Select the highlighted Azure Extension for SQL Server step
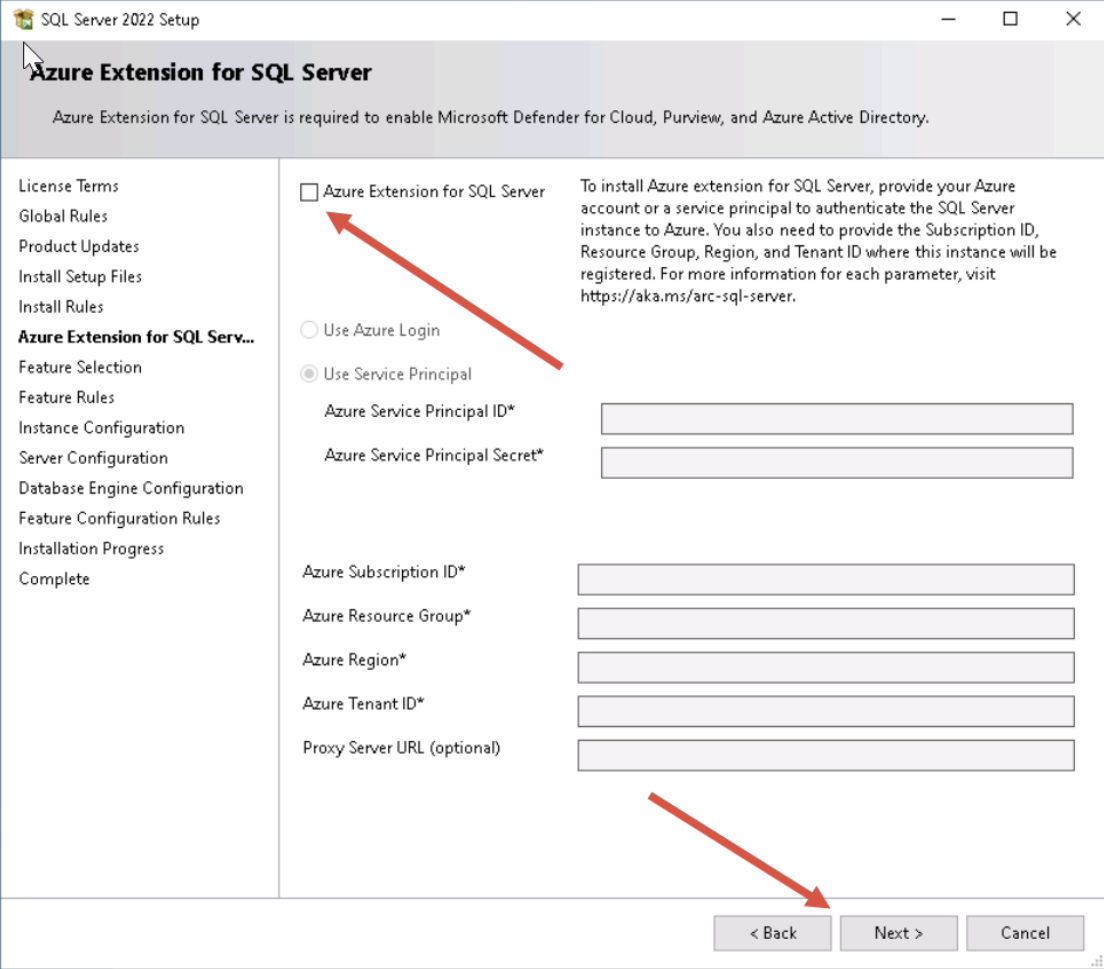 point(137,337)
